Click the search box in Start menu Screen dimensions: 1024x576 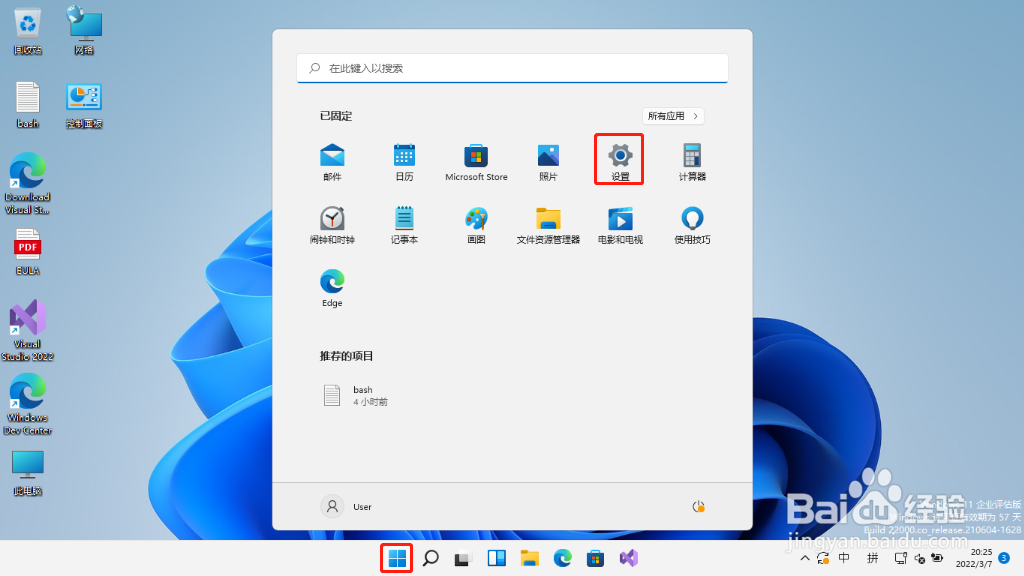[x=512, y=68]
